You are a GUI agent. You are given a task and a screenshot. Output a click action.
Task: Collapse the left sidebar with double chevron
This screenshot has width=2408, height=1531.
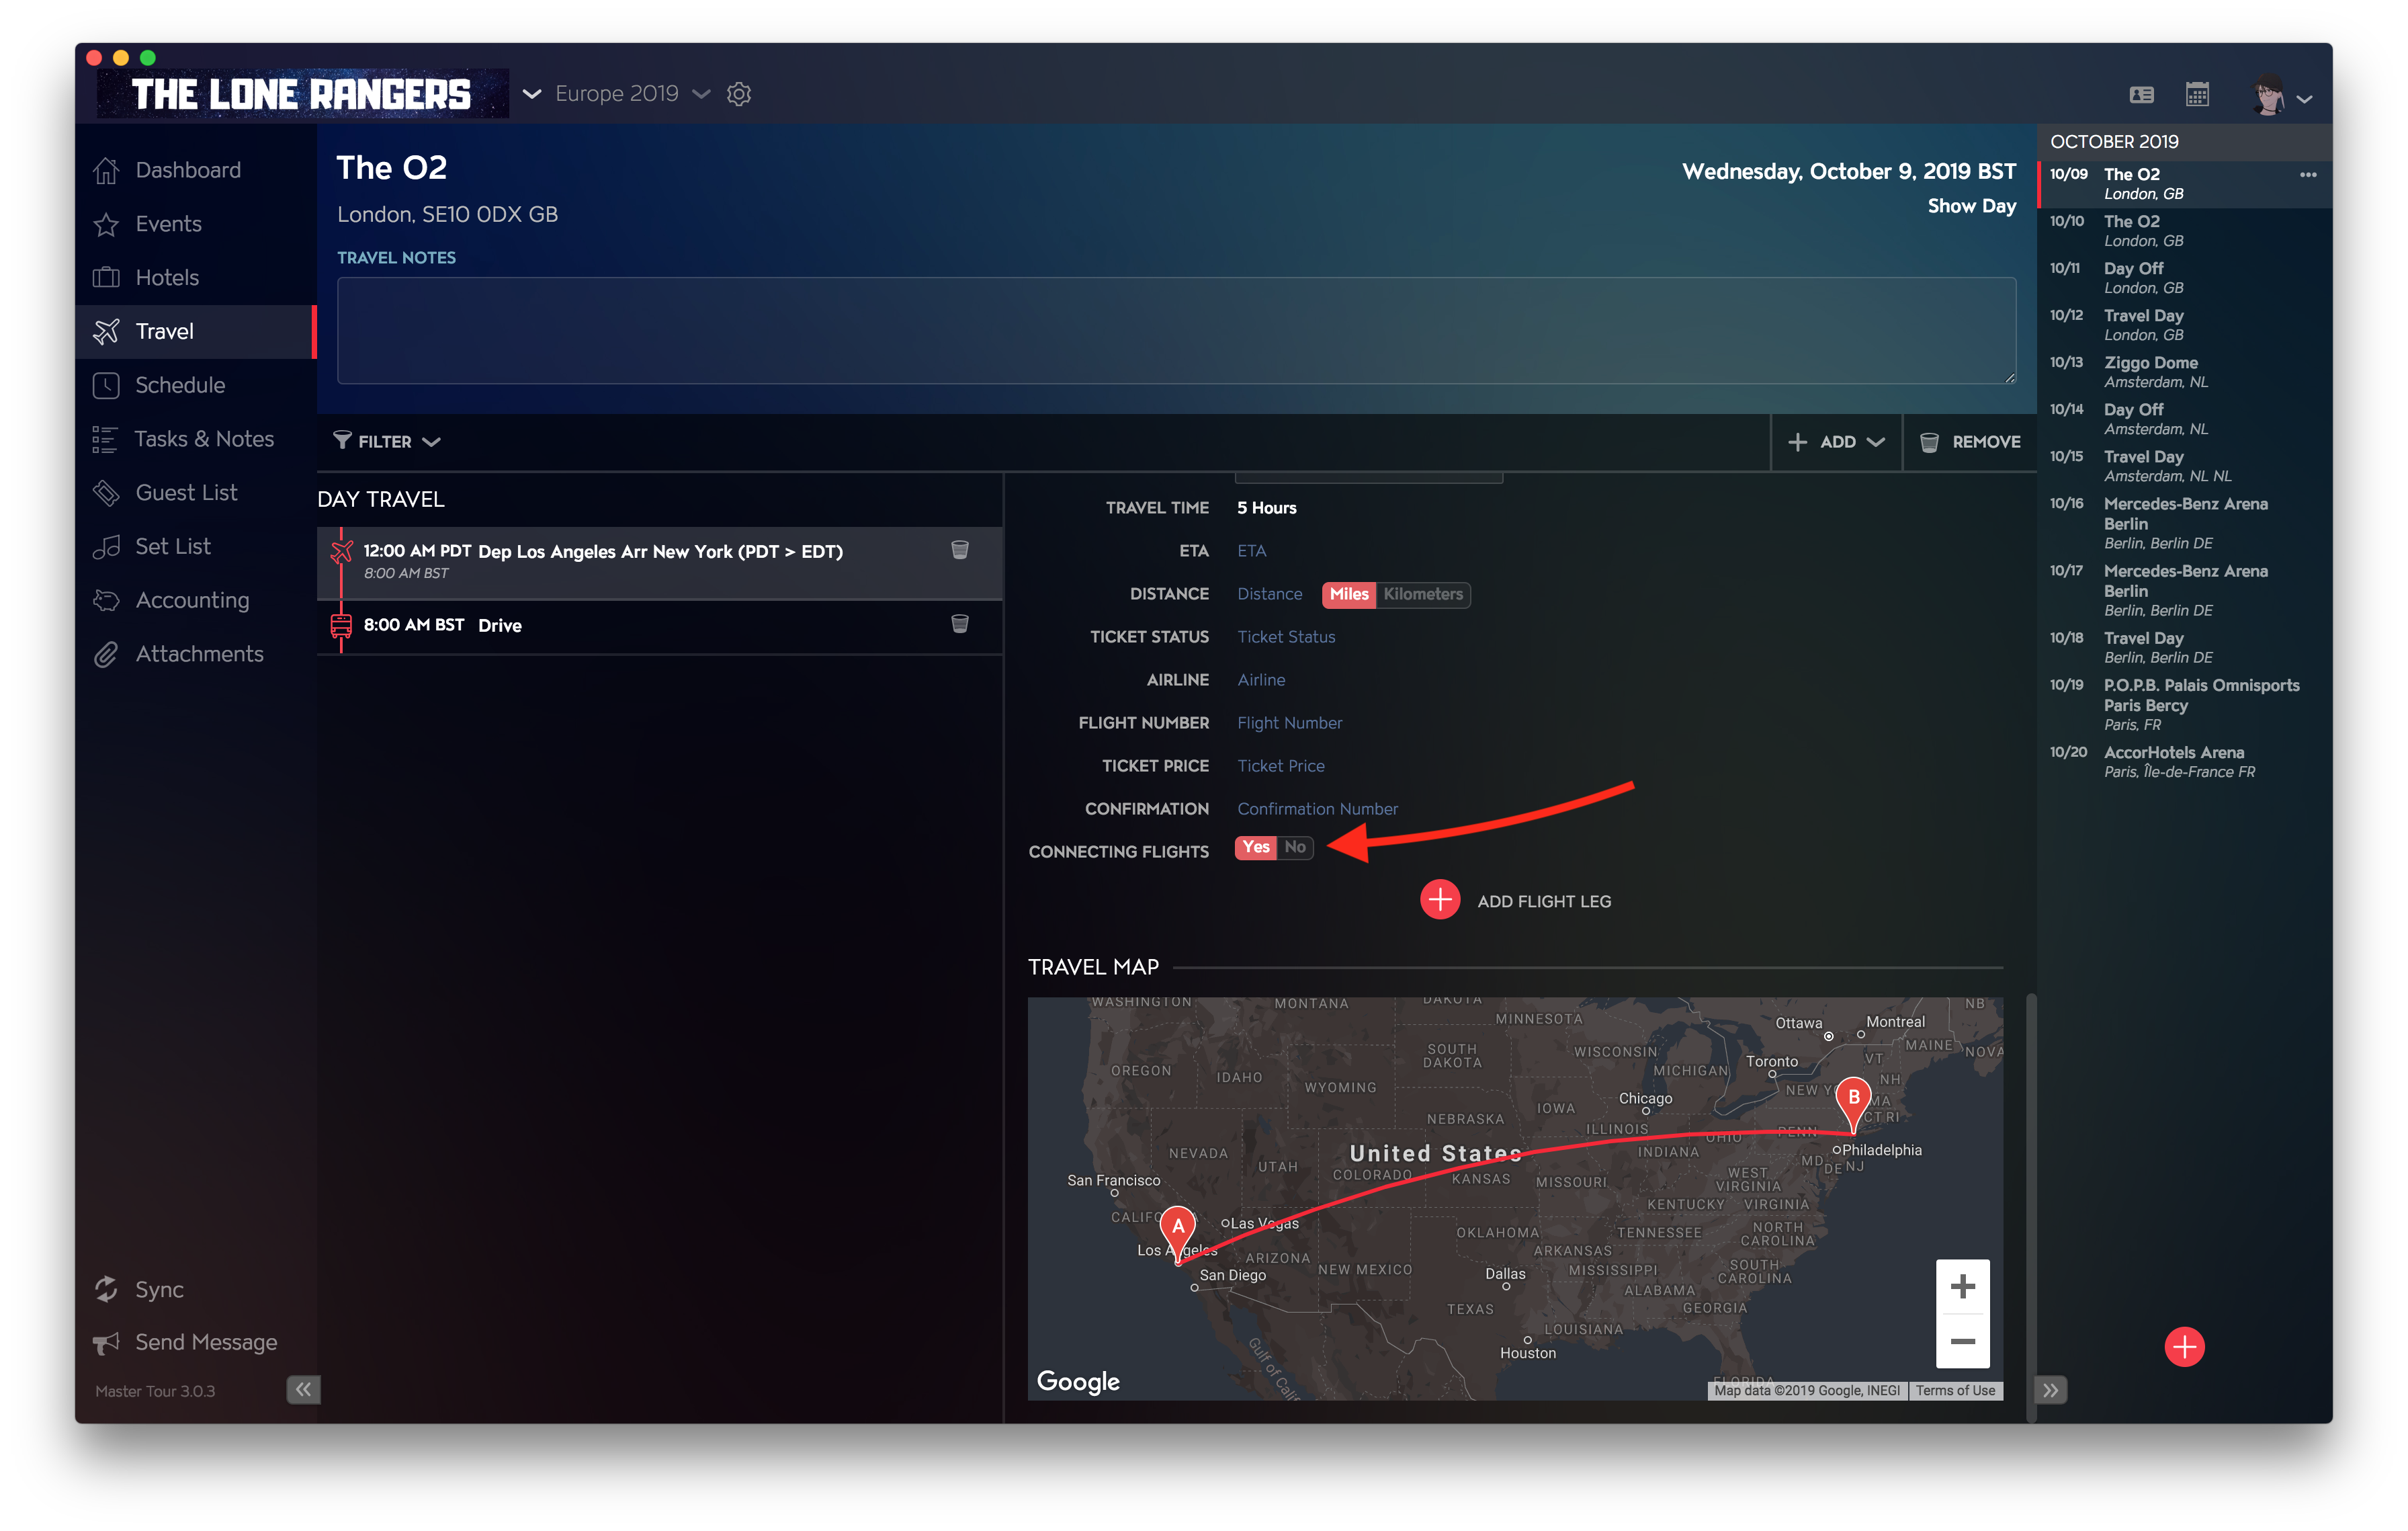click(x=303, y=1389)
